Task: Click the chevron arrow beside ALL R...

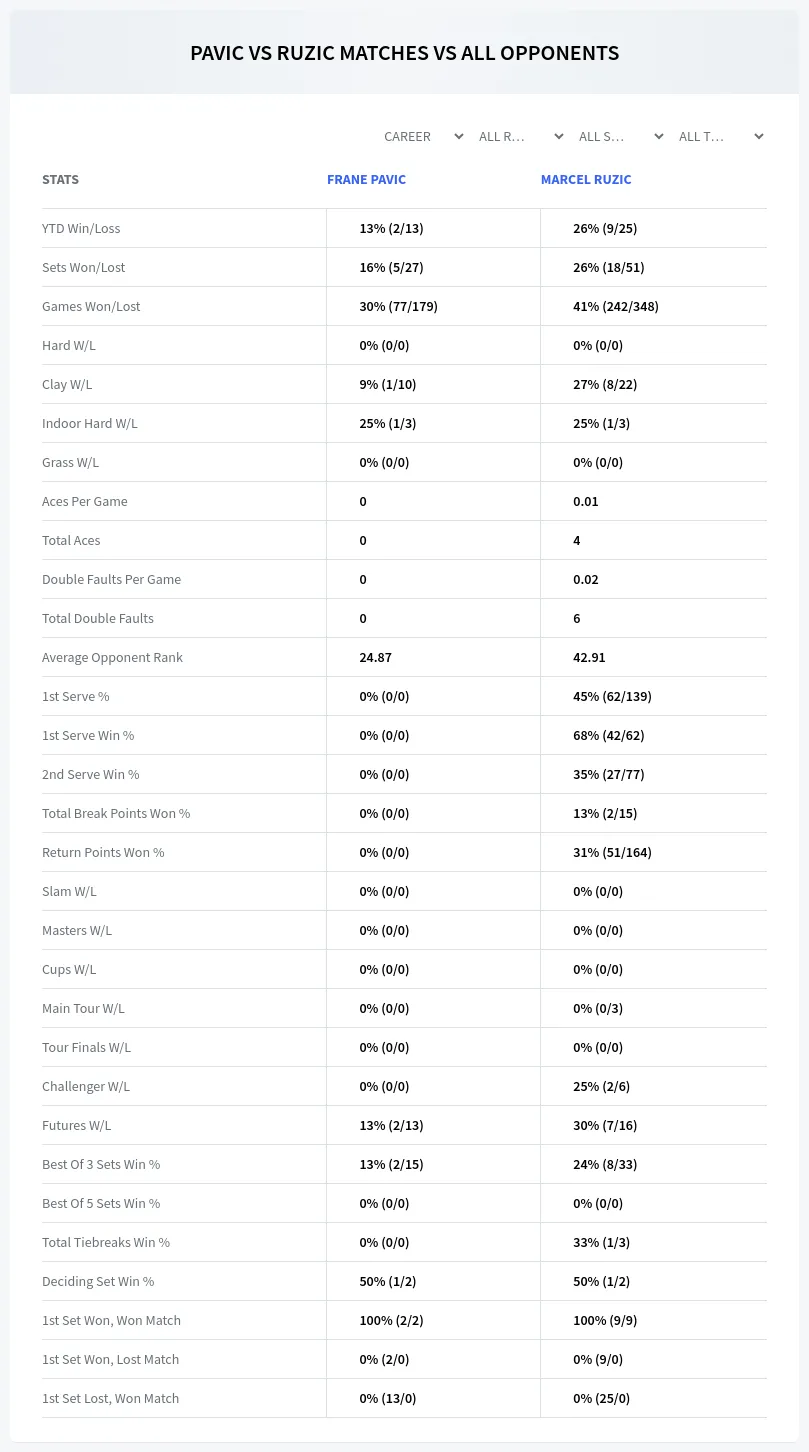Action: 559,136
